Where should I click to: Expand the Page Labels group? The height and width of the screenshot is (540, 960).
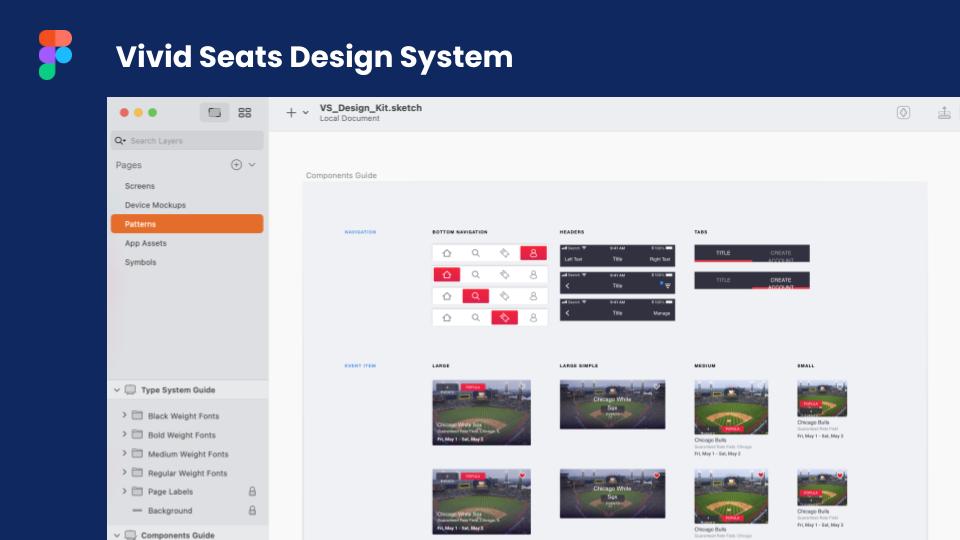click(x=124, y=491)
